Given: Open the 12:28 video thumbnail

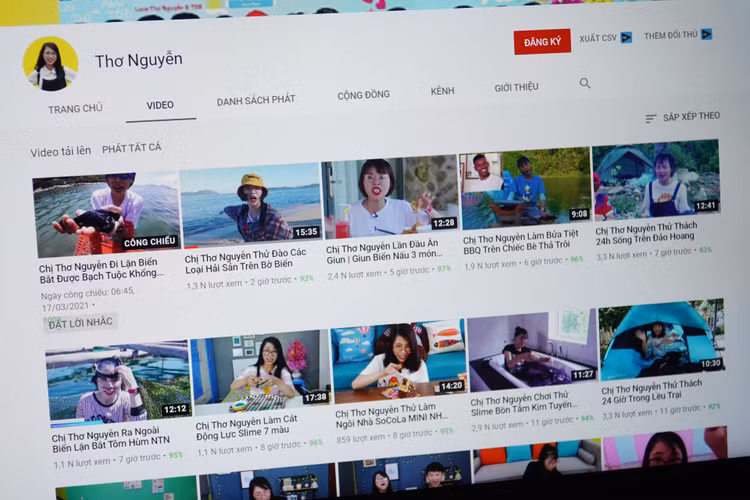Looking at the screenshot, I should pos(391,196).
